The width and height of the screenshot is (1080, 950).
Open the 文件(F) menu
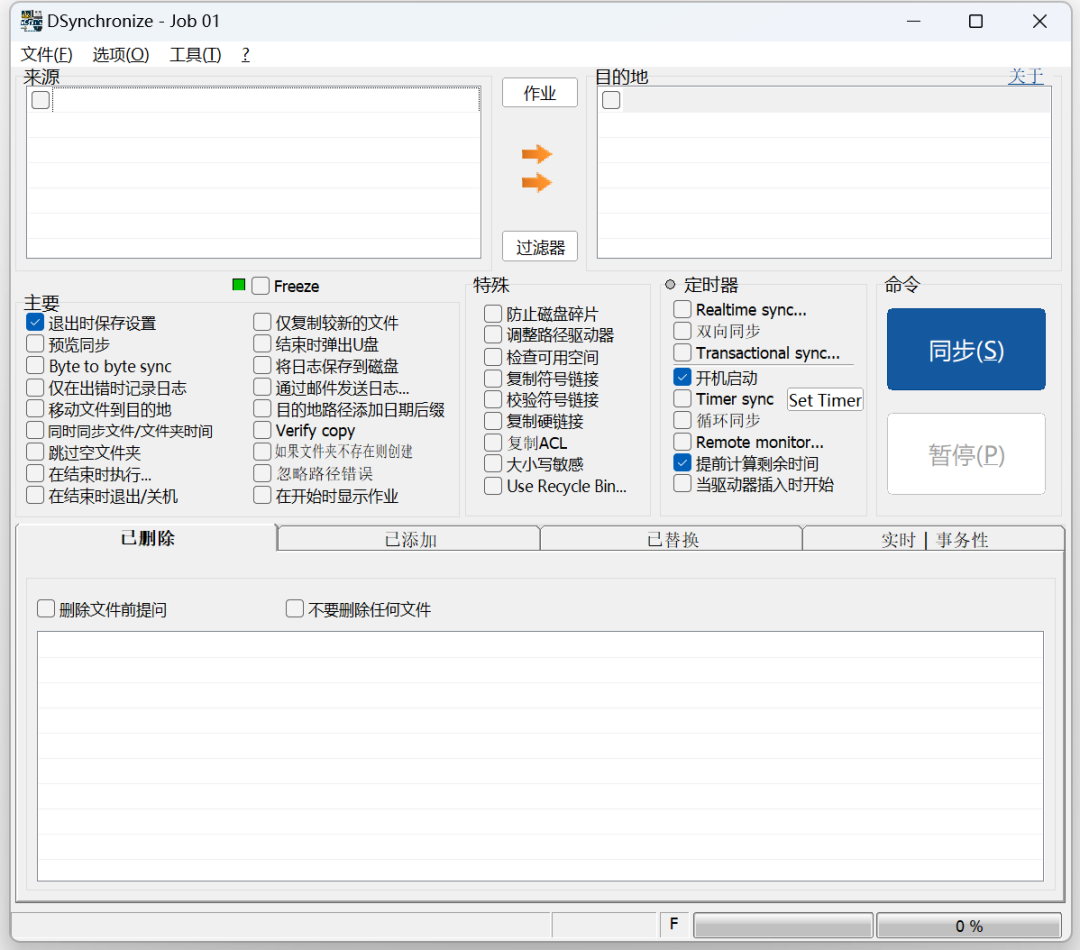(x=46, y=54)
